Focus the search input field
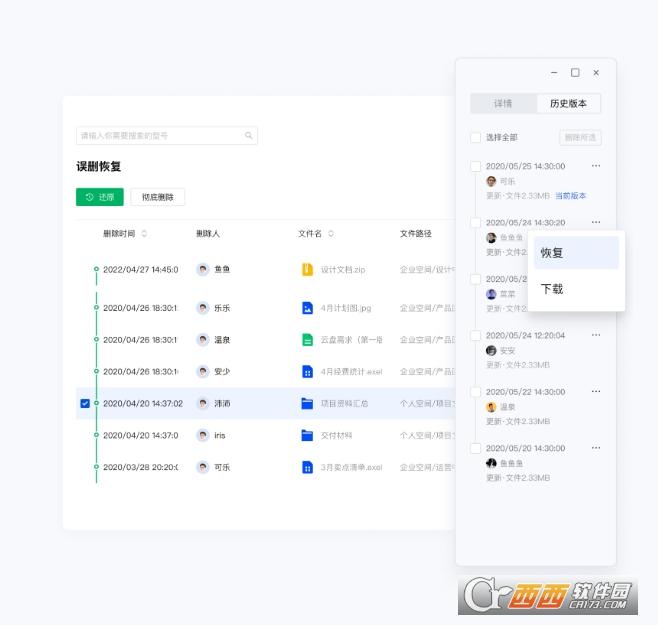This screenshot has width=658, height=625. tap(167, 136)
